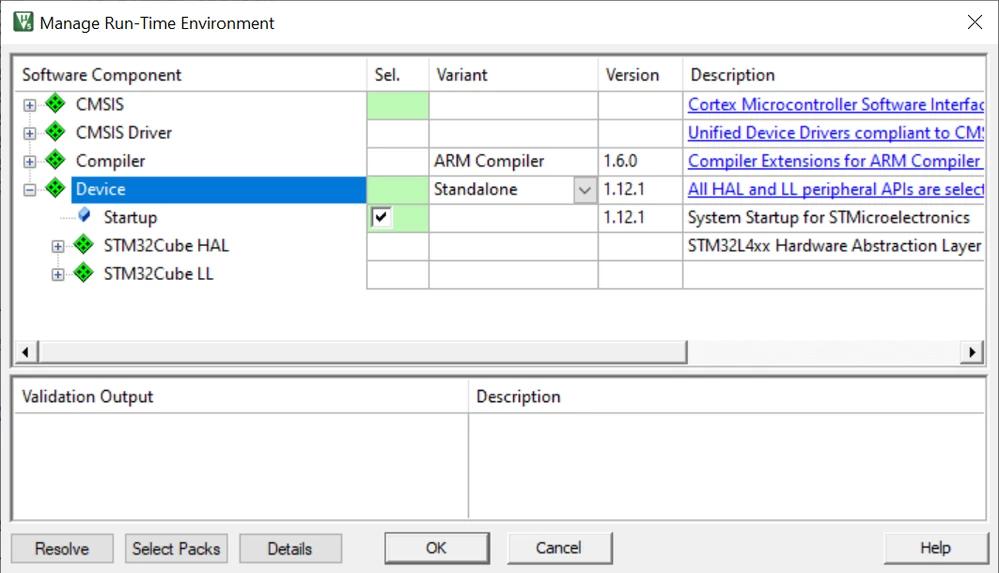Image resolution: width=999 pixels, height=573 pixels.
Task: Click the Resolve button
Action: coord(62,549)
